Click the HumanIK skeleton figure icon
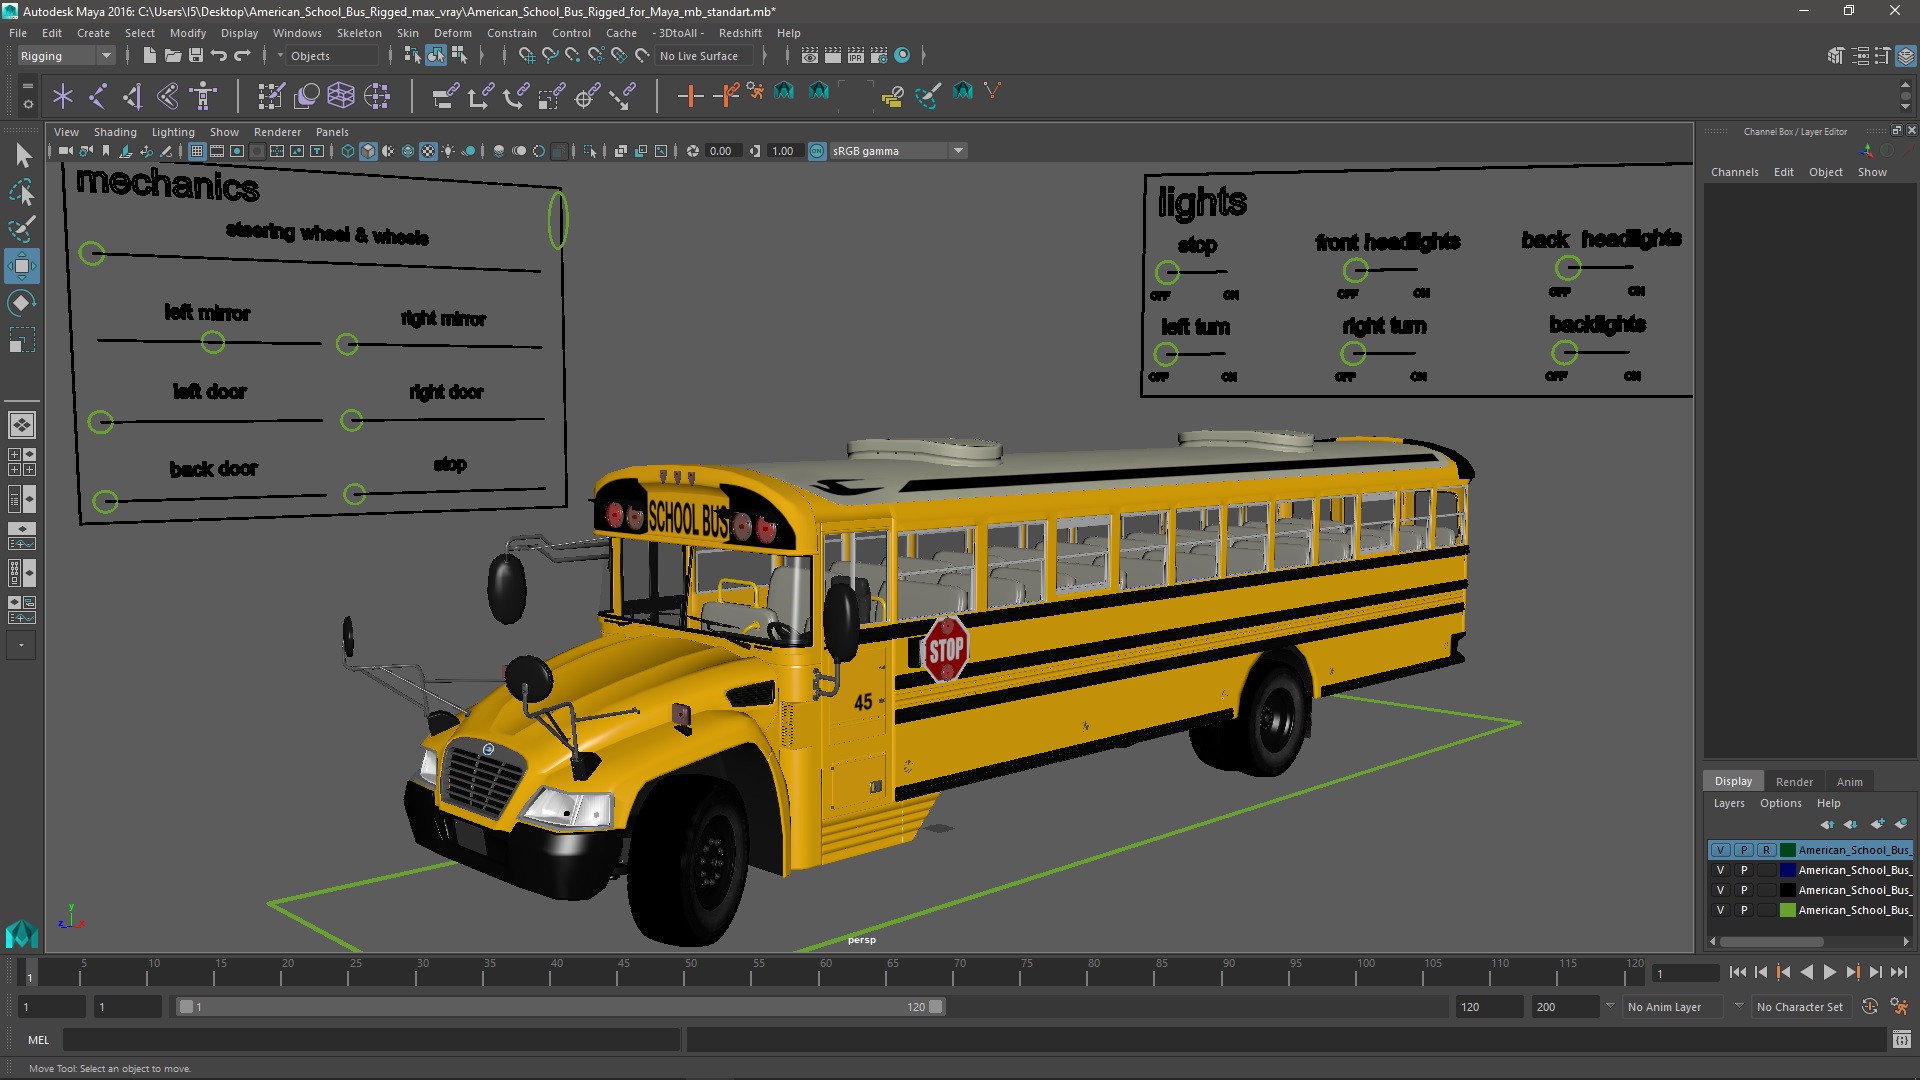The image size is (1920, 1080). pyautogui.click(x=203, y=96)
